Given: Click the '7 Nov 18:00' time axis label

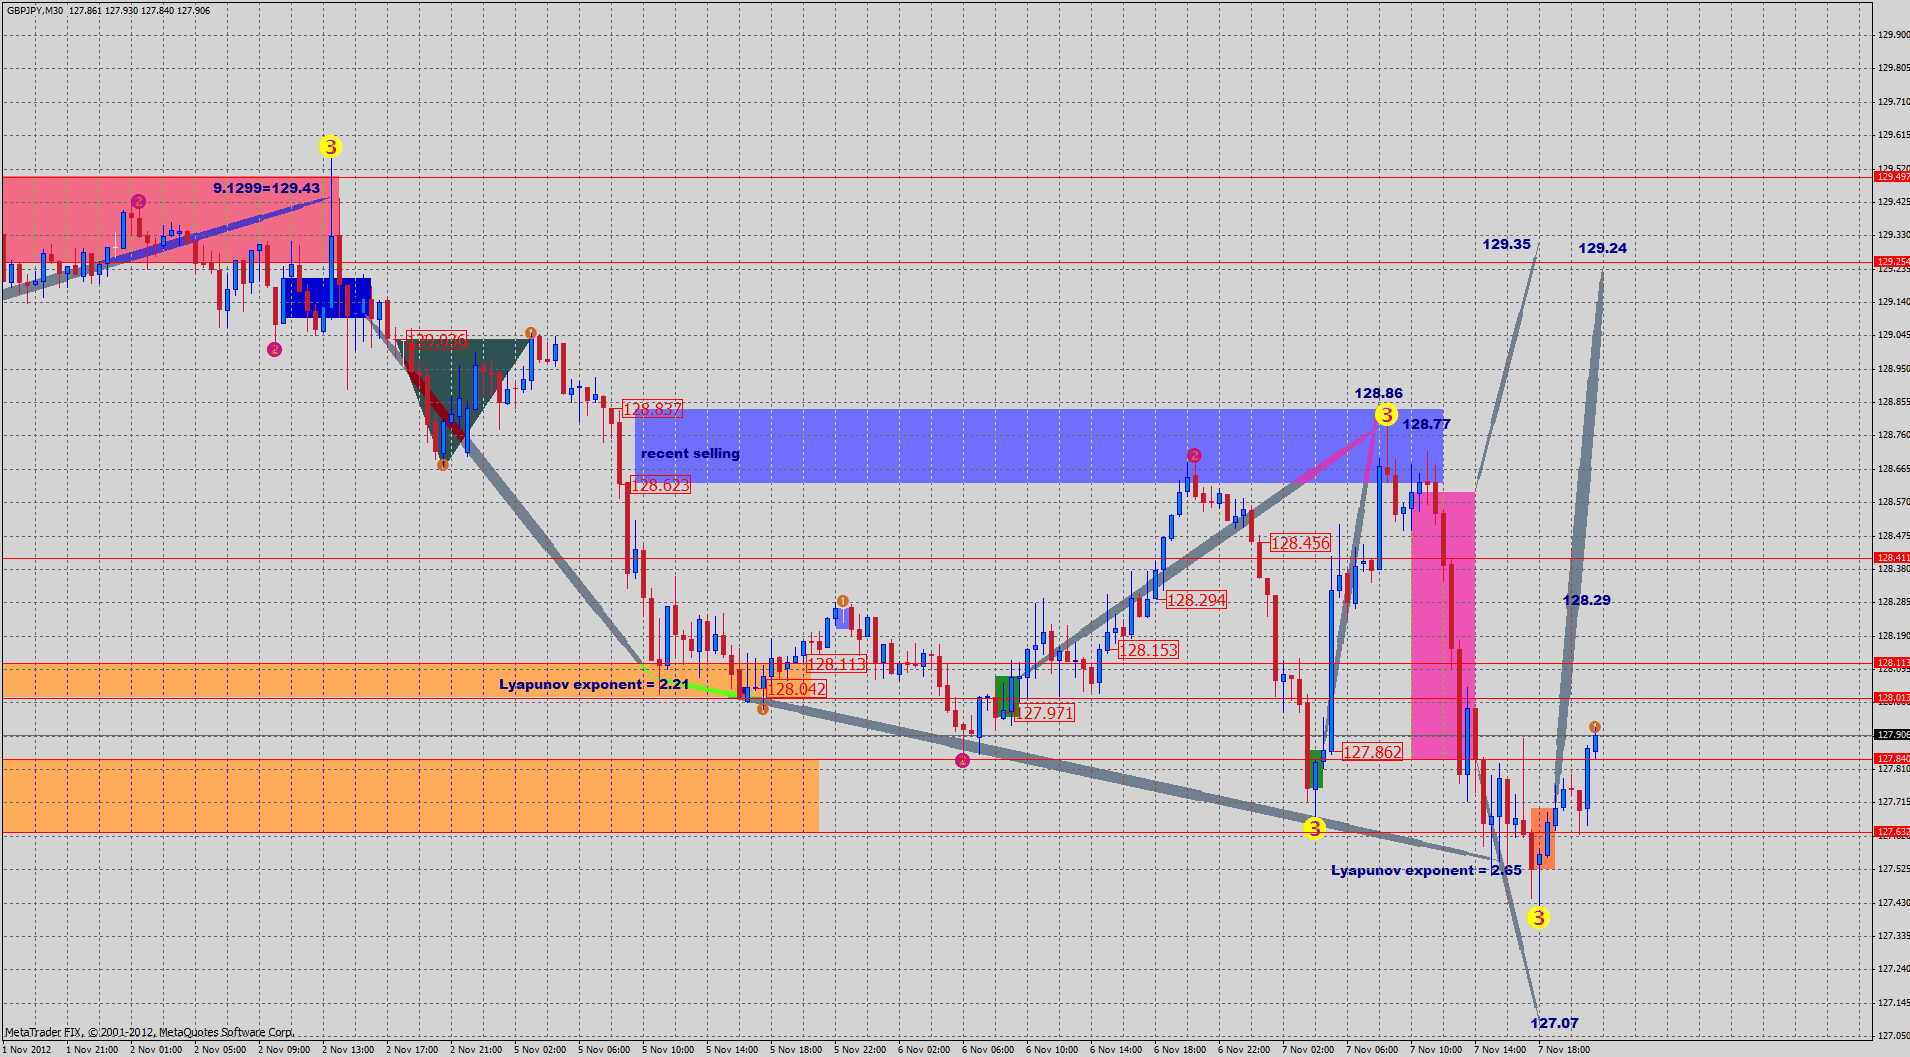Looking at the screenshot, I should 1564,1049.
